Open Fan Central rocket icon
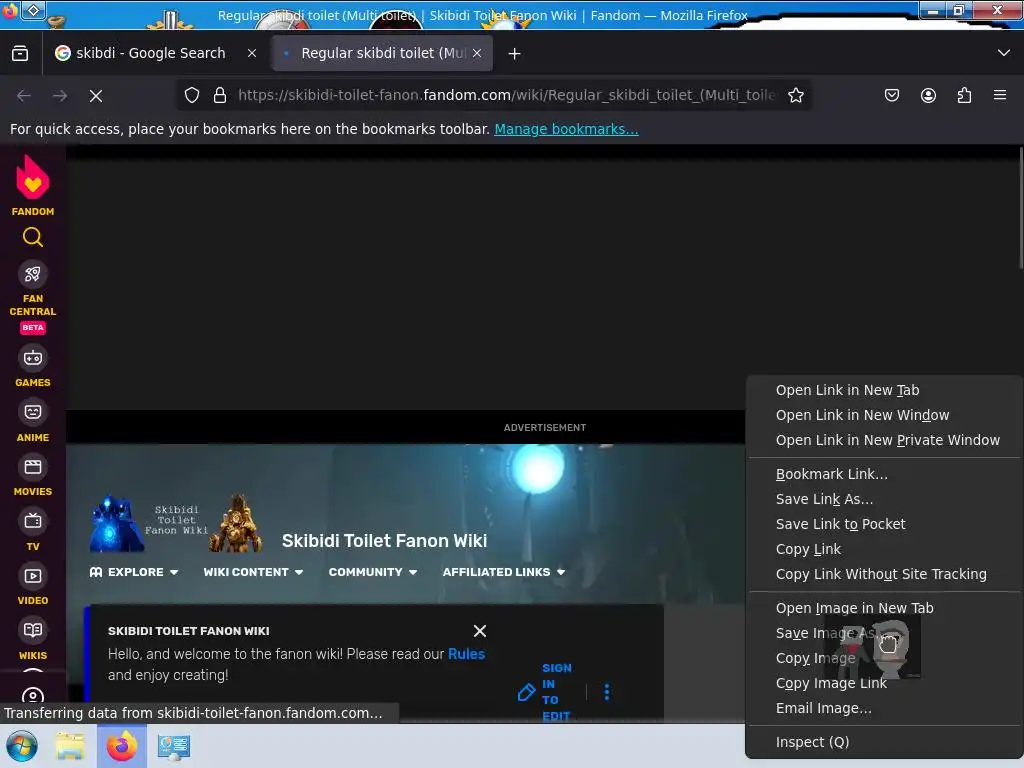Image resolution: width=1024 pixels, height=768 pixels. (x=33, y=274)
